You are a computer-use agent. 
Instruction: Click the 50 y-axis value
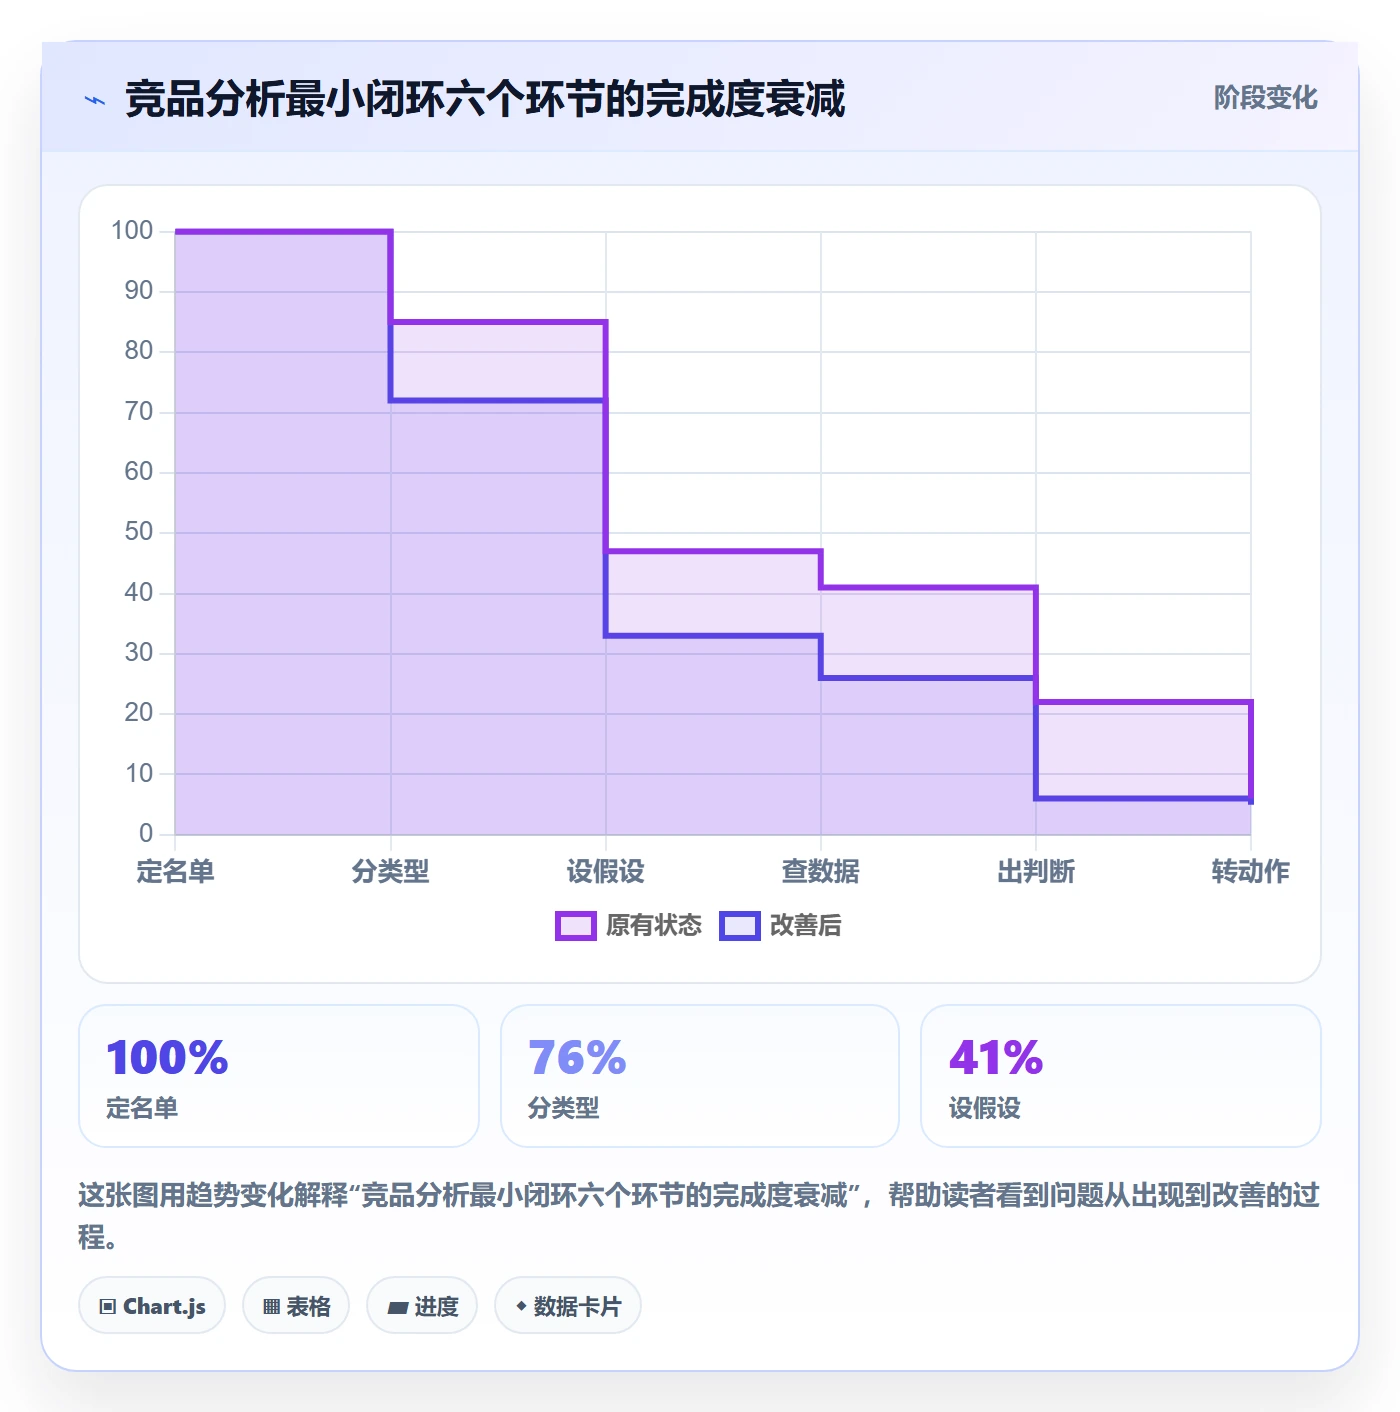(139, 532)
